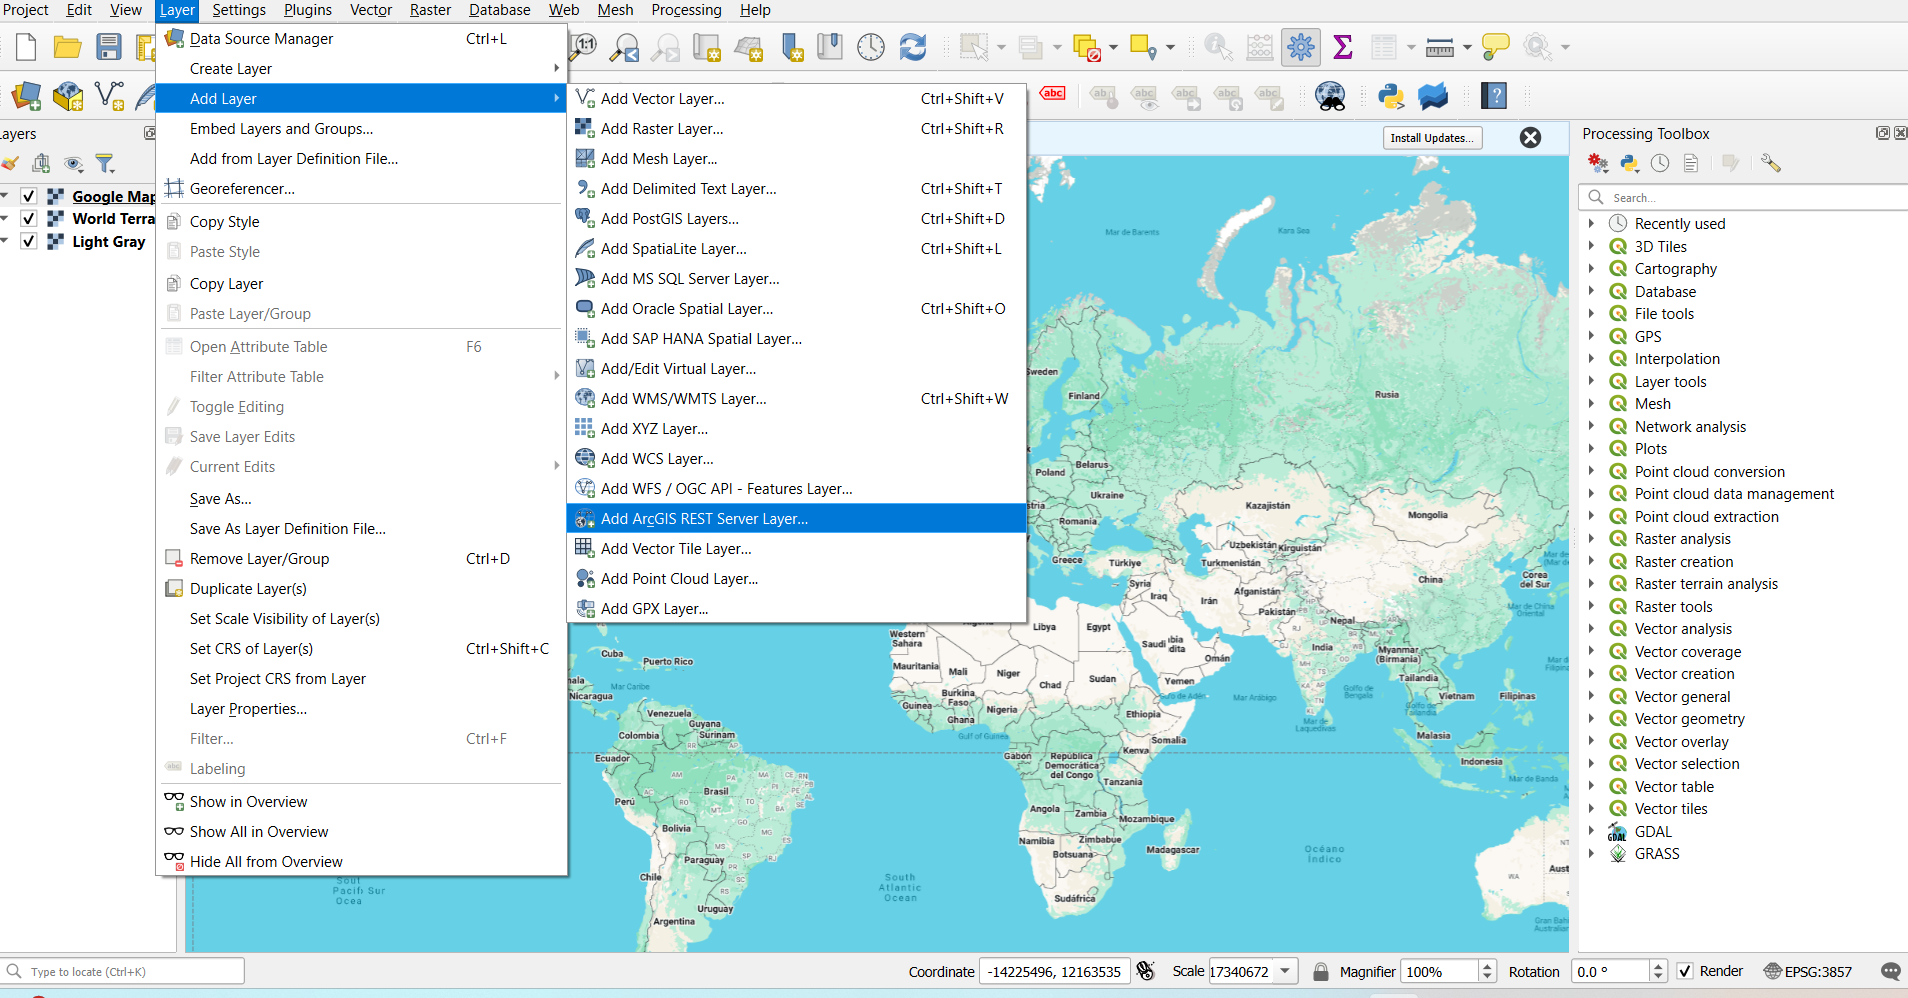The image size is (1908, 998).
Task: Increase rotation using the stepper control
Action: pos(1658,965)
